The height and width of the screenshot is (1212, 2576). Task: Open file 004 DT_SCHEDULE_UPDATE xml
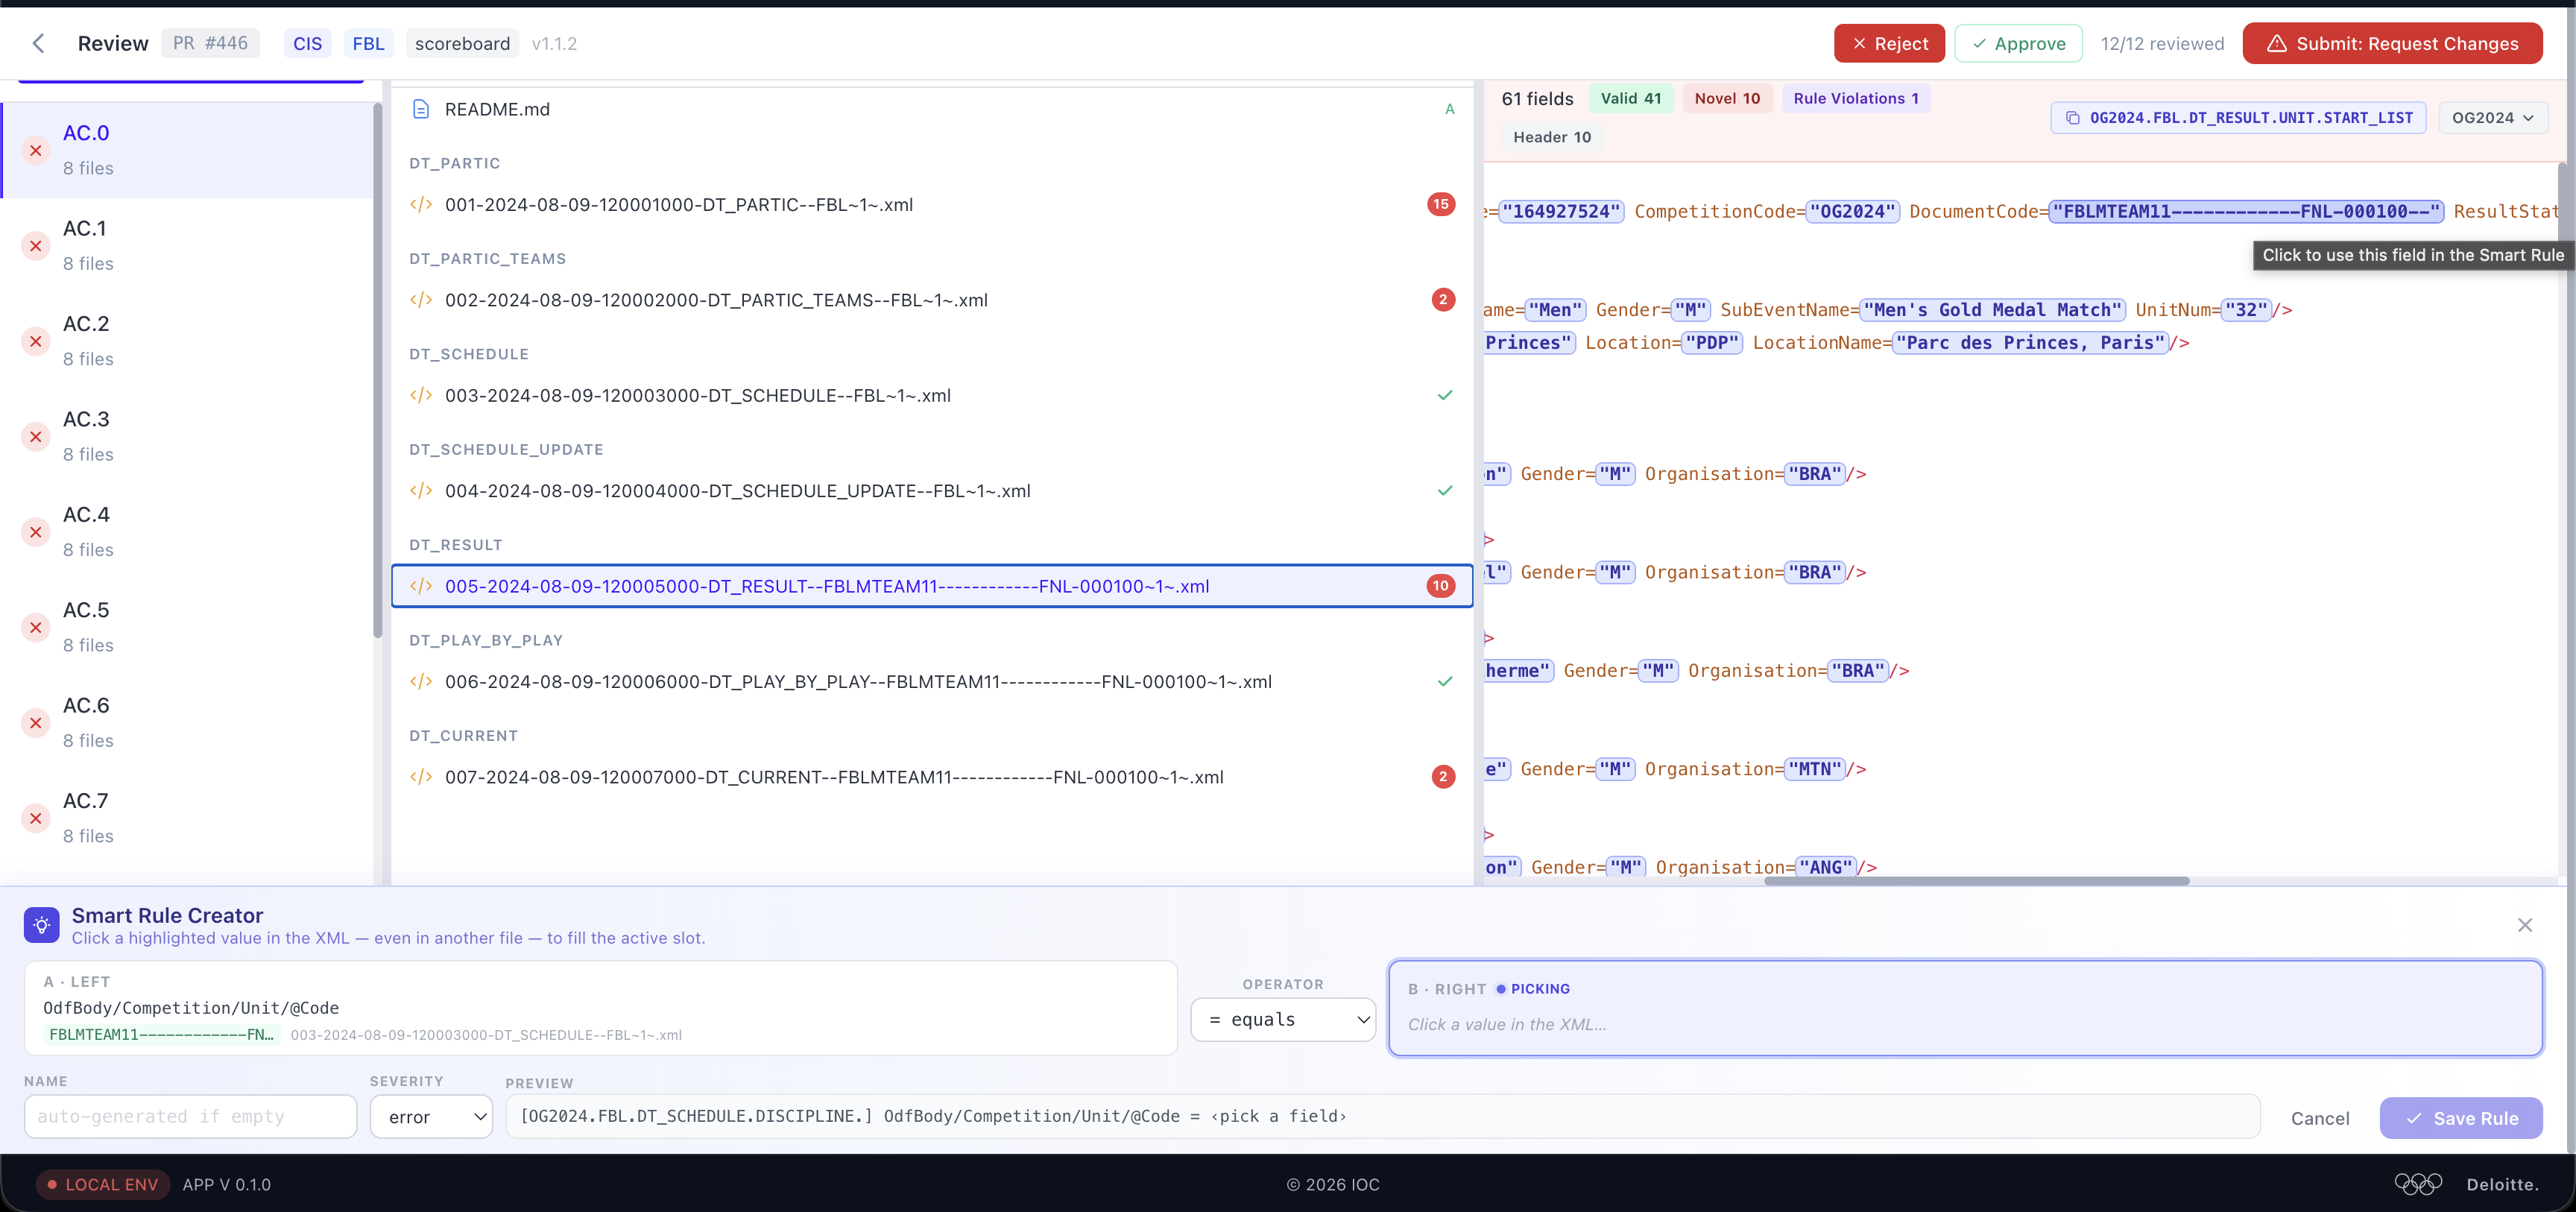pos(932,491)
